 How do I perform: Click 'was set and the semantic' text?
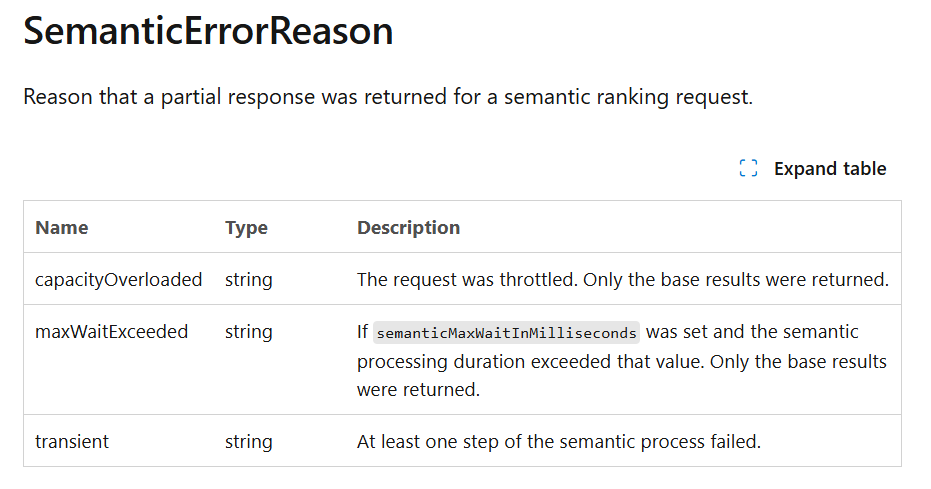tap(752, 331)
